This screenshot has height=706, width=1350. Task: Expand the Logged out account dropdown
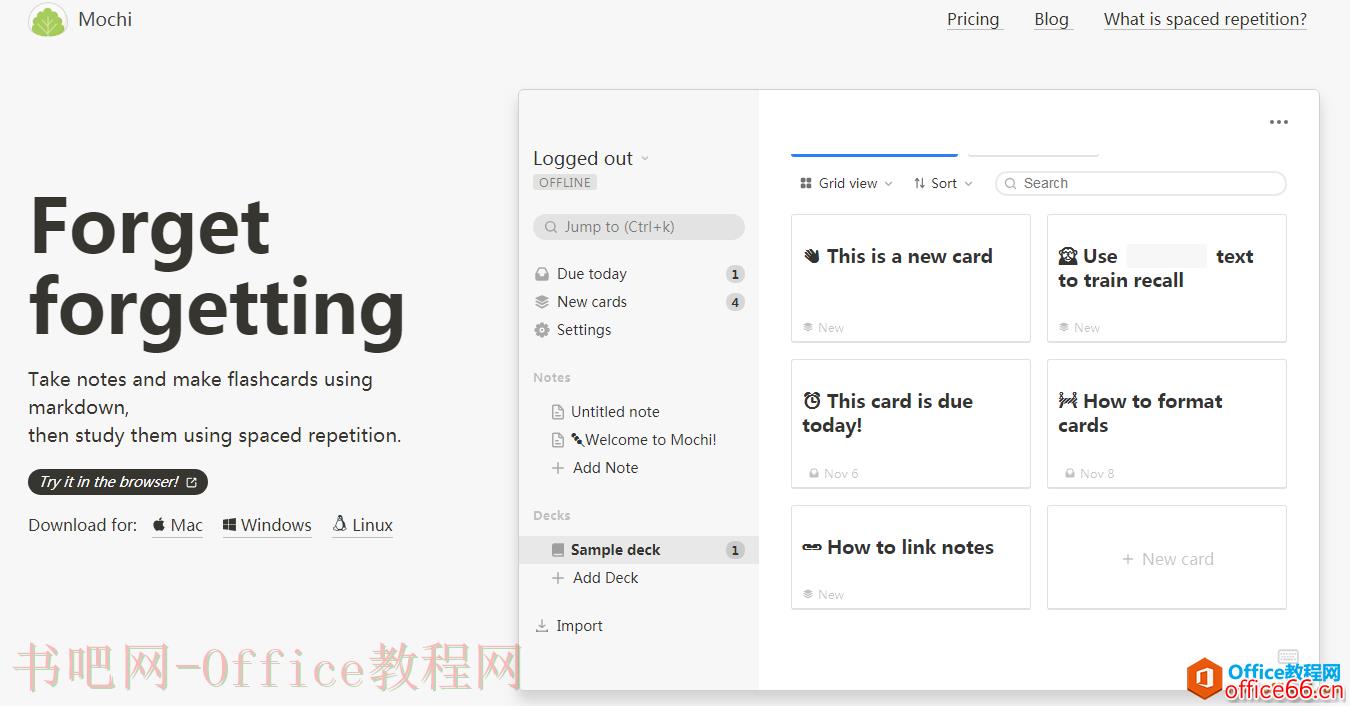coord(591,158)
